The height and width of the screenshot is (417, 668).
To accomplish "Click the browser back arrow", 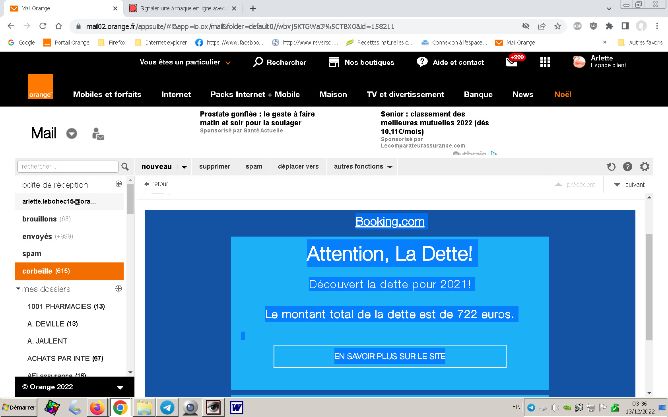I will pyautogui.click(x=11, y=26).
